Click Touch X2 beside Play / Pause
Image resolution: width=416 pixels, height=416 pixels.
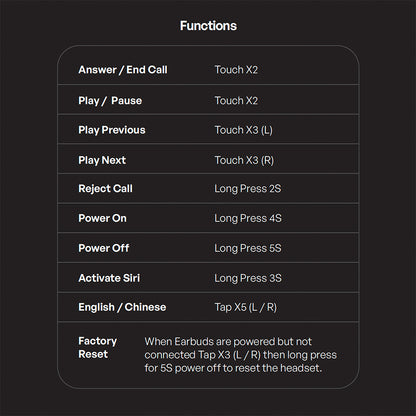click(236, 100)
